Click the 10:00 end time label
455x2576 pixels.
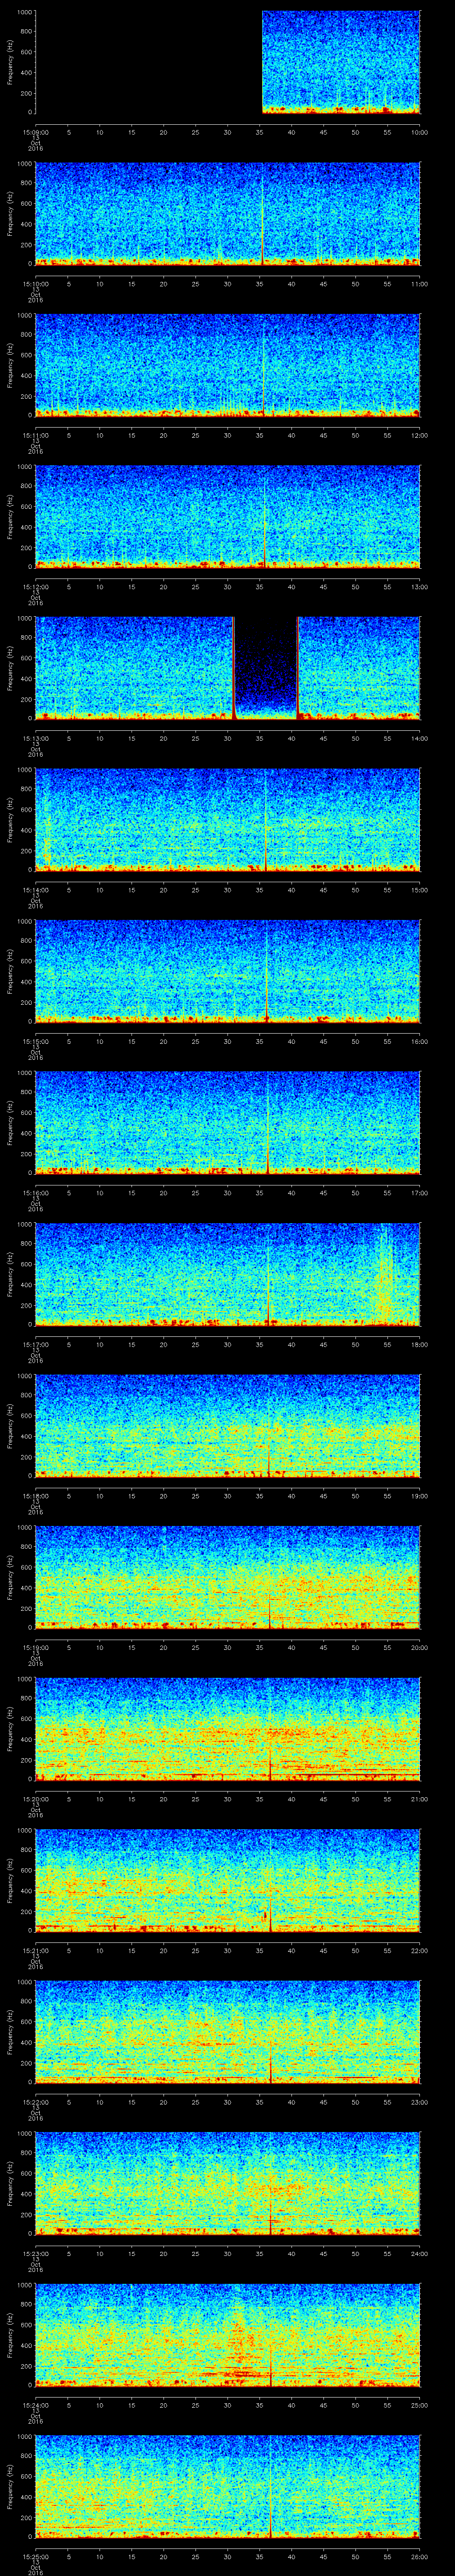coord(419,132)
